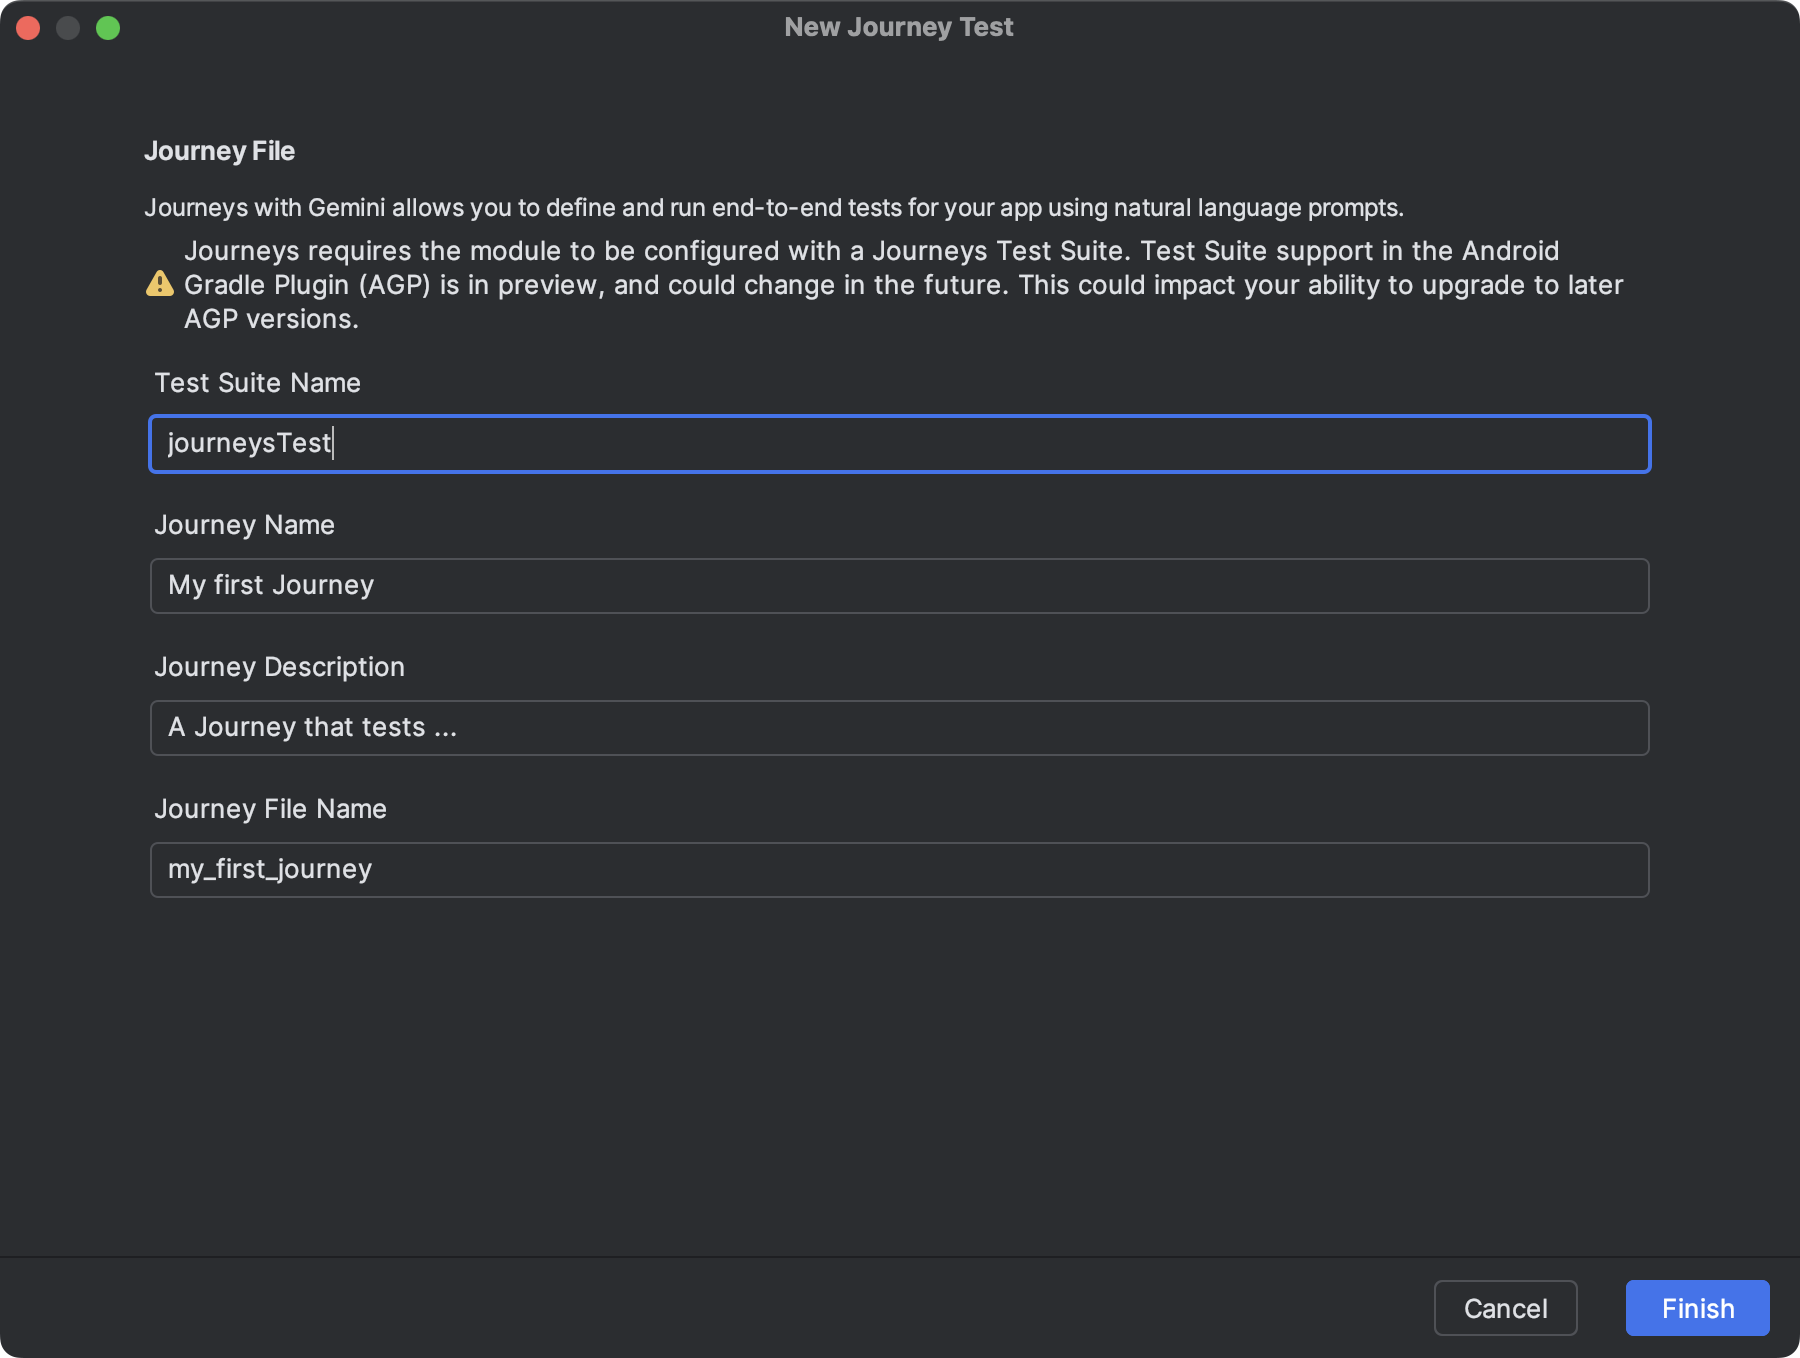Click the placeholder A Journey that tests
This screenshot has height=1358, width=1800.
311,728
